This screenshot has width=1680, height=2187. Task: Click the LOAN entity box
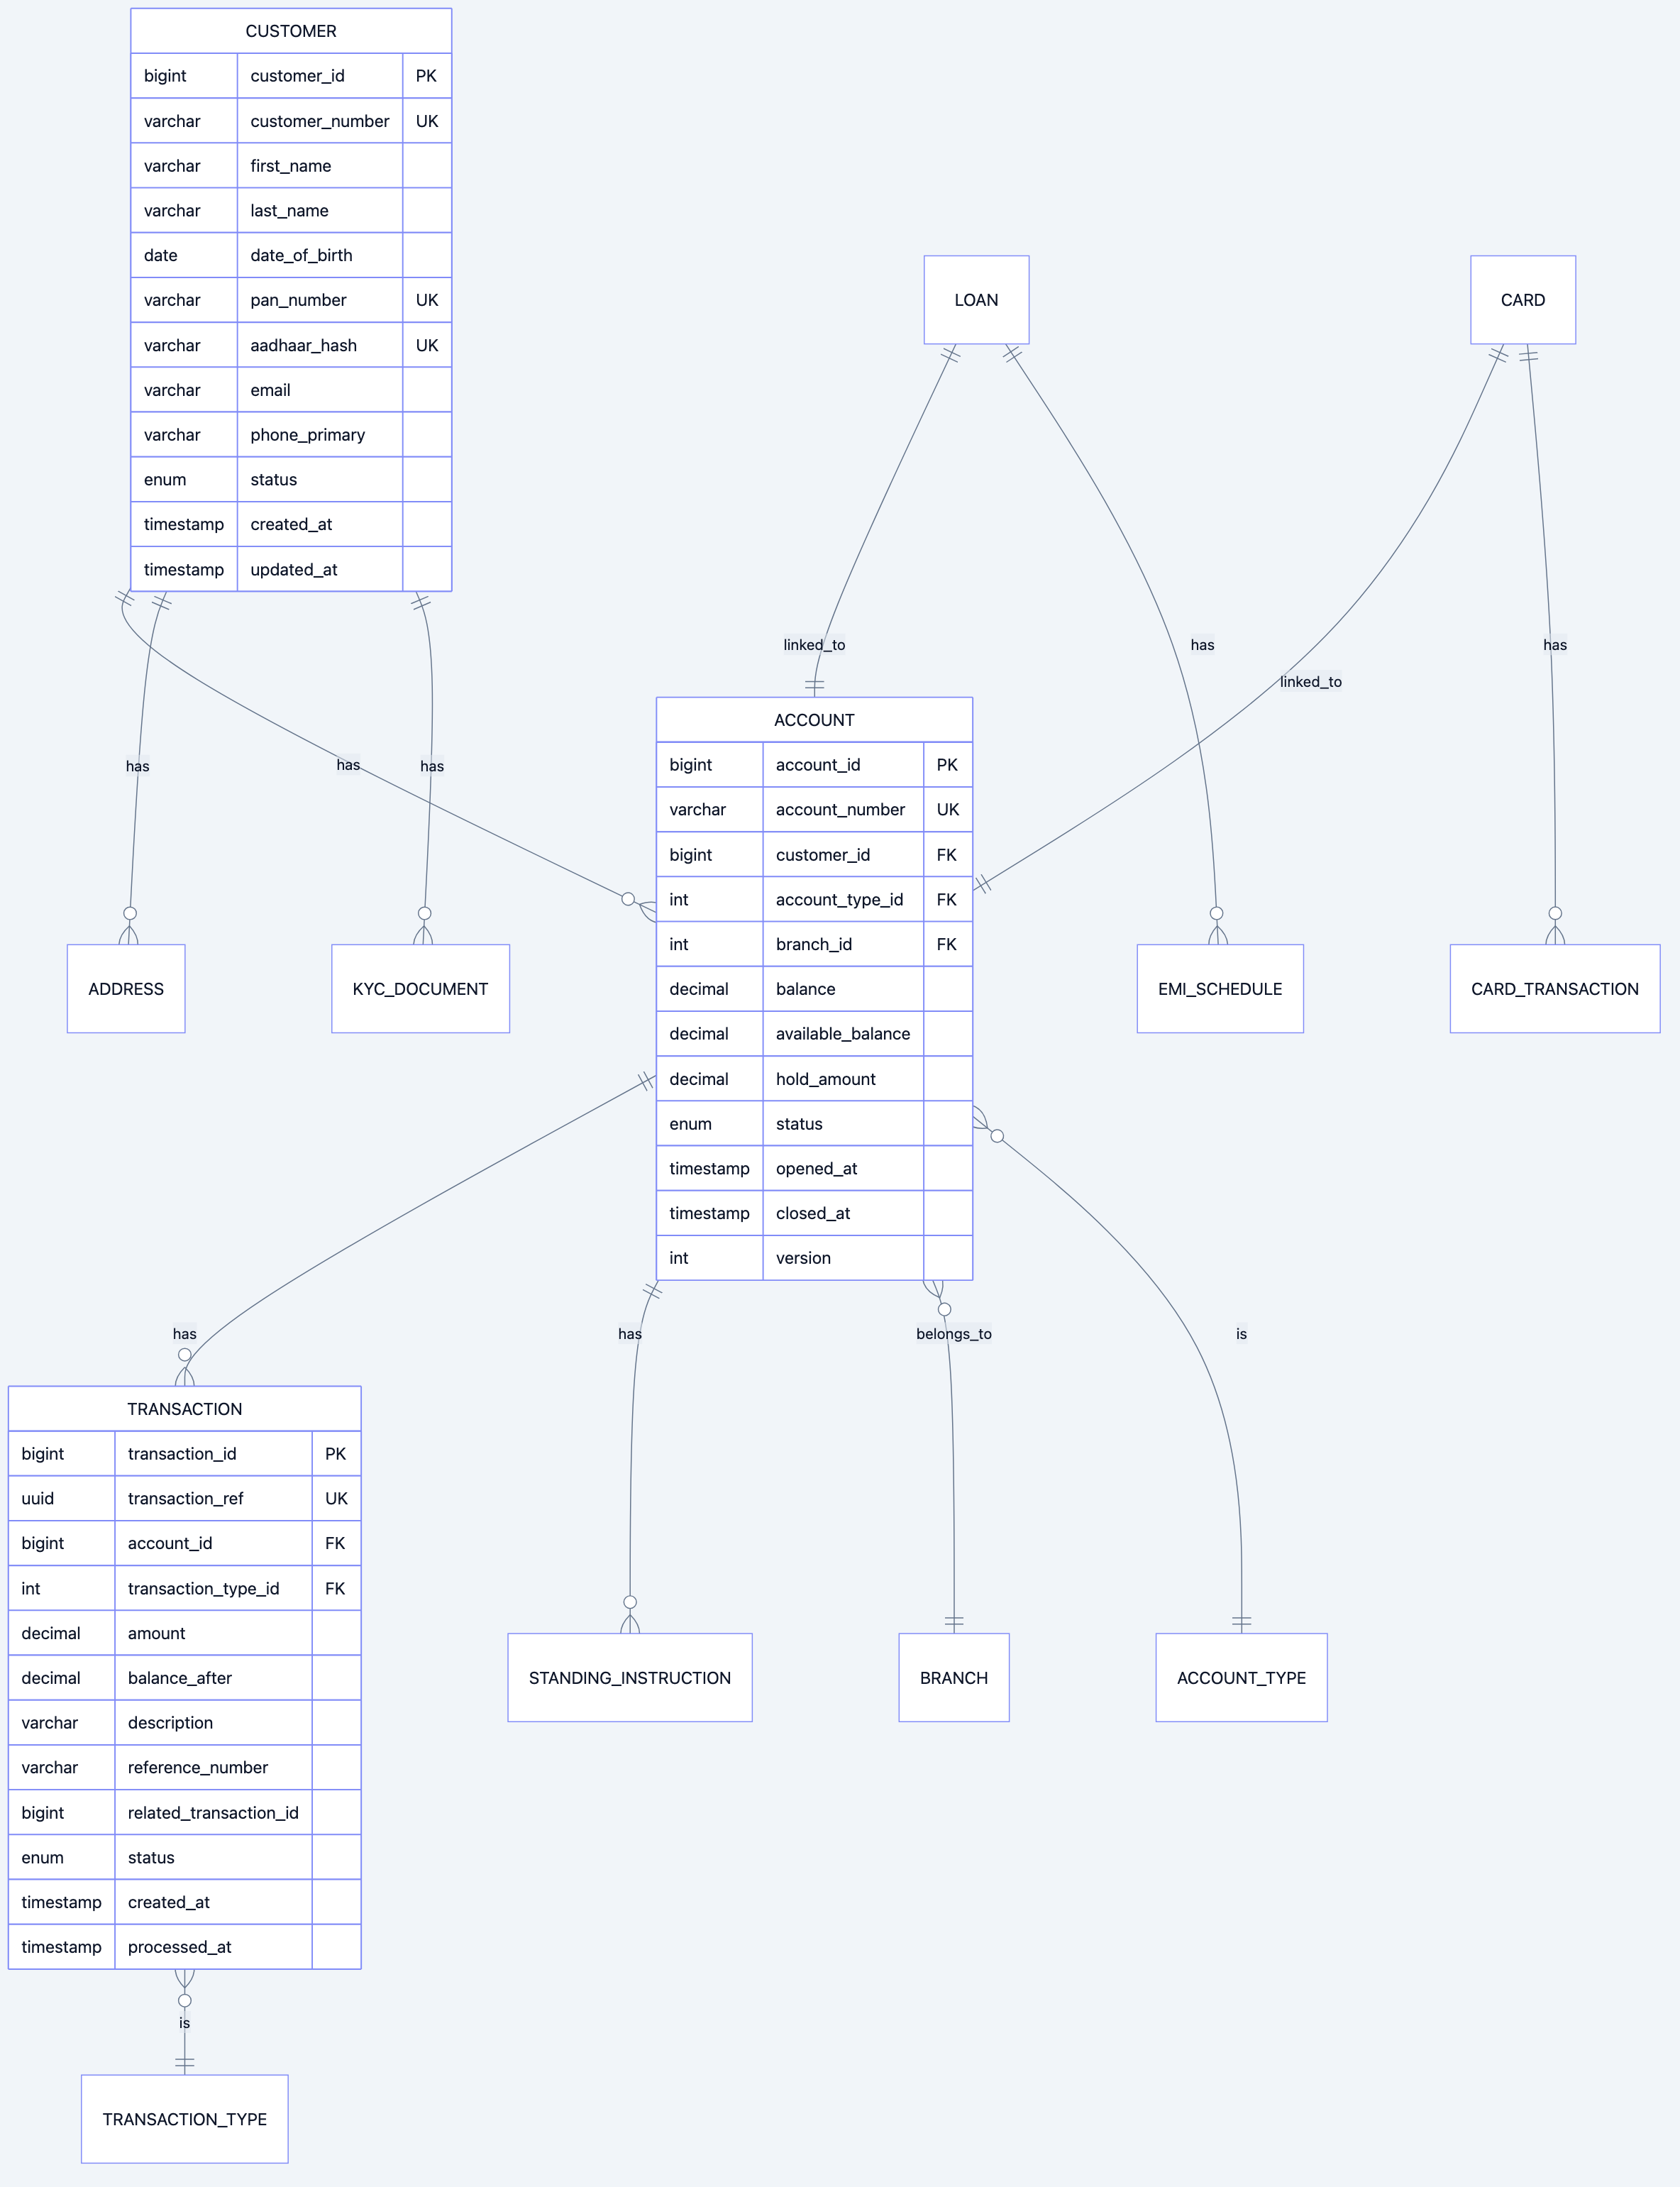[977, 299]
